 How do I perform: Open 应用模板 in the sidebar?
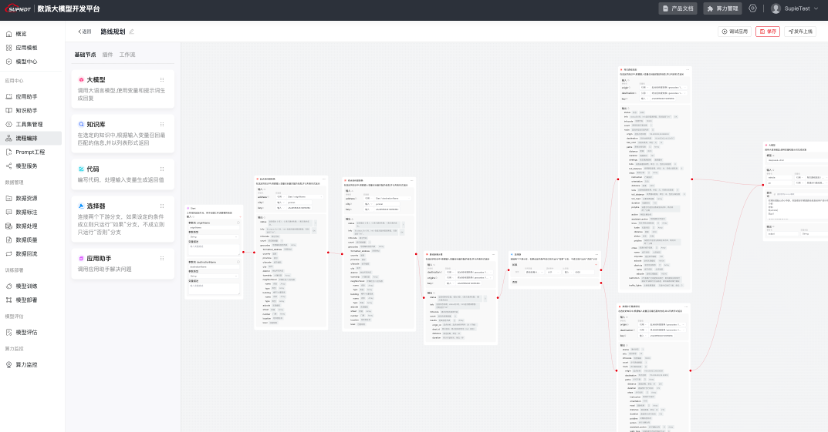coord(26,48)
